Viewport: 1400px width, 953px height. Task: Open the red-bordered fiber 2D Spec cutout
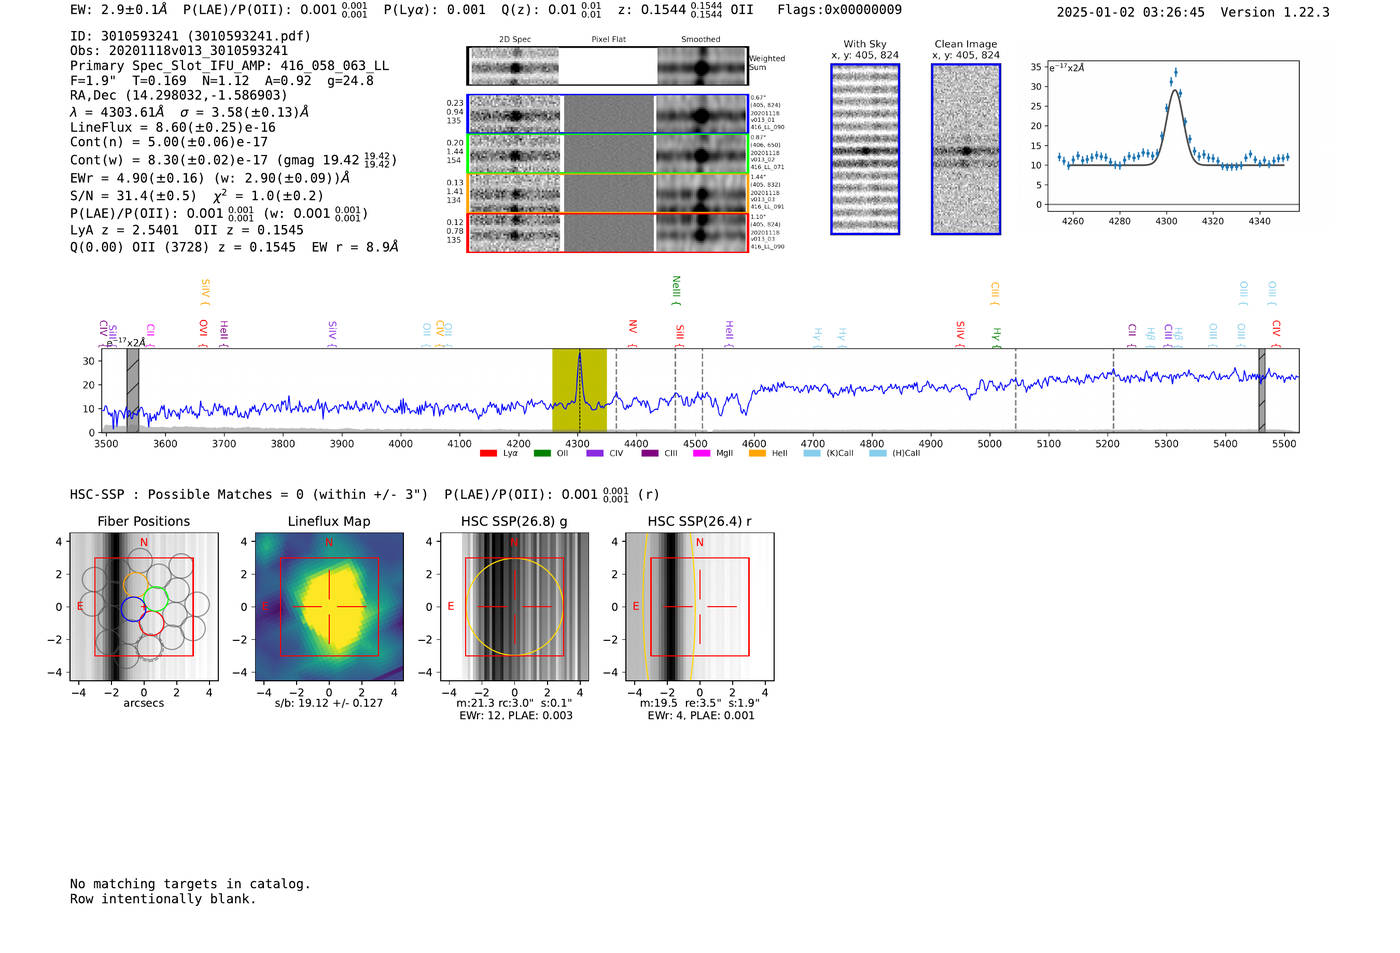click(x=515, y=232)
